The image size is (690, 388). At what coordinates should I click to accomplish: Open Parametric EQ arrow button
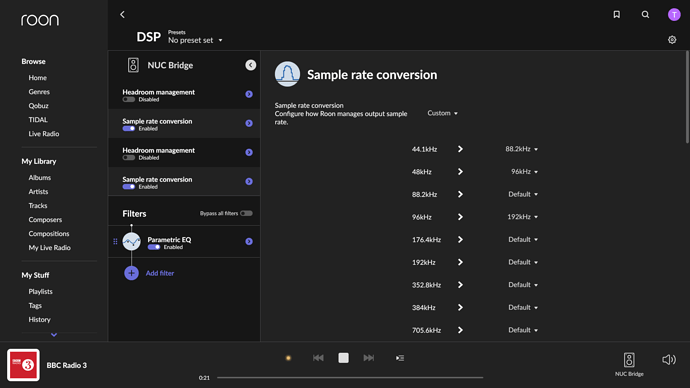(x=249, y=241)
